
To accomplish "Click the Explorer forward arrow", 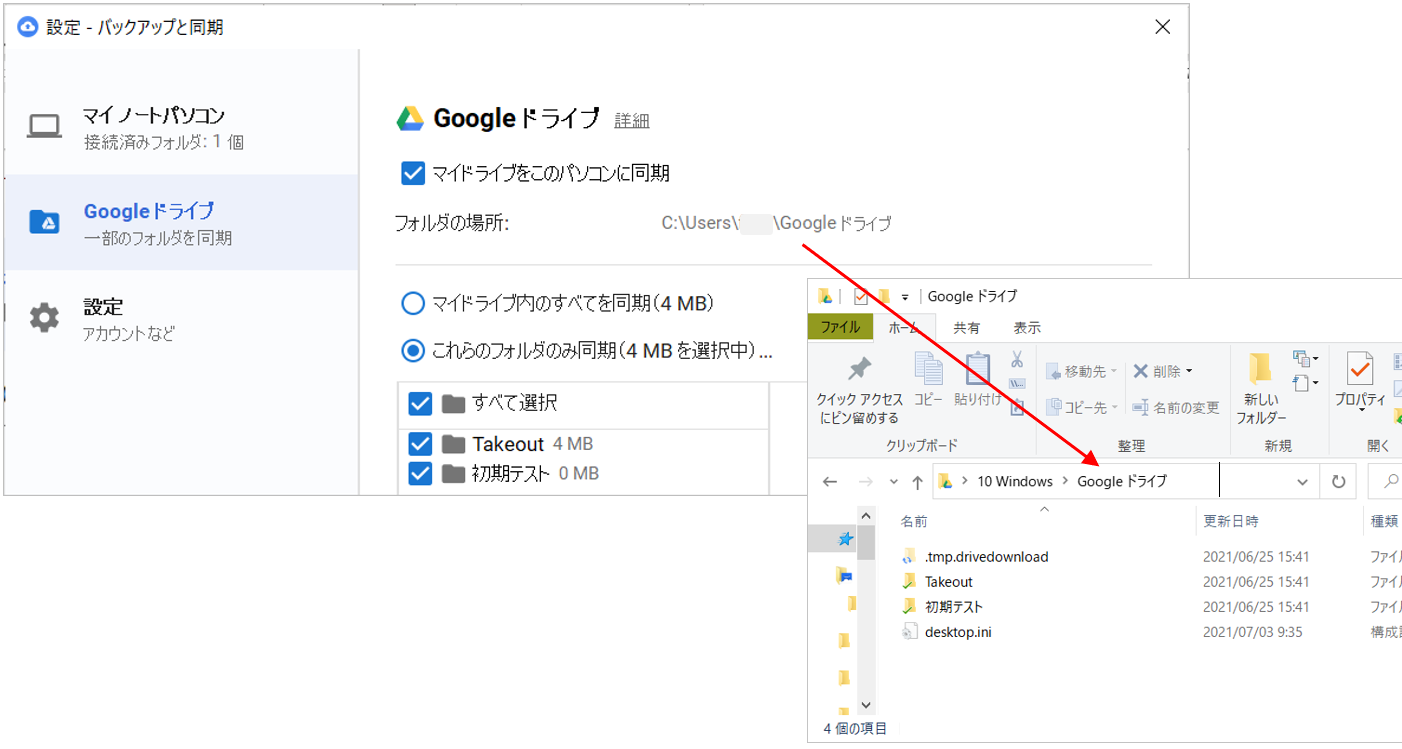I will (x=866, y=482).
